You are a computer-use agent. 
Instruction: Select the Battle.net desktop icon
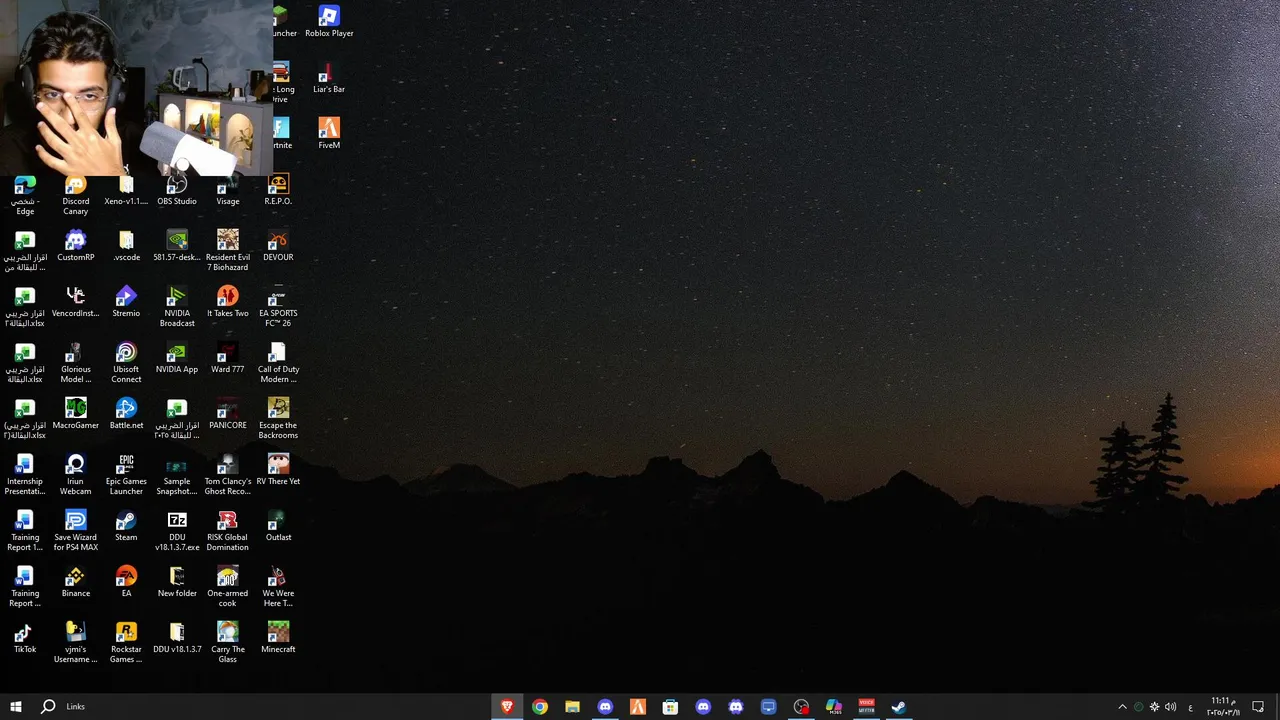tap(126, 414)
